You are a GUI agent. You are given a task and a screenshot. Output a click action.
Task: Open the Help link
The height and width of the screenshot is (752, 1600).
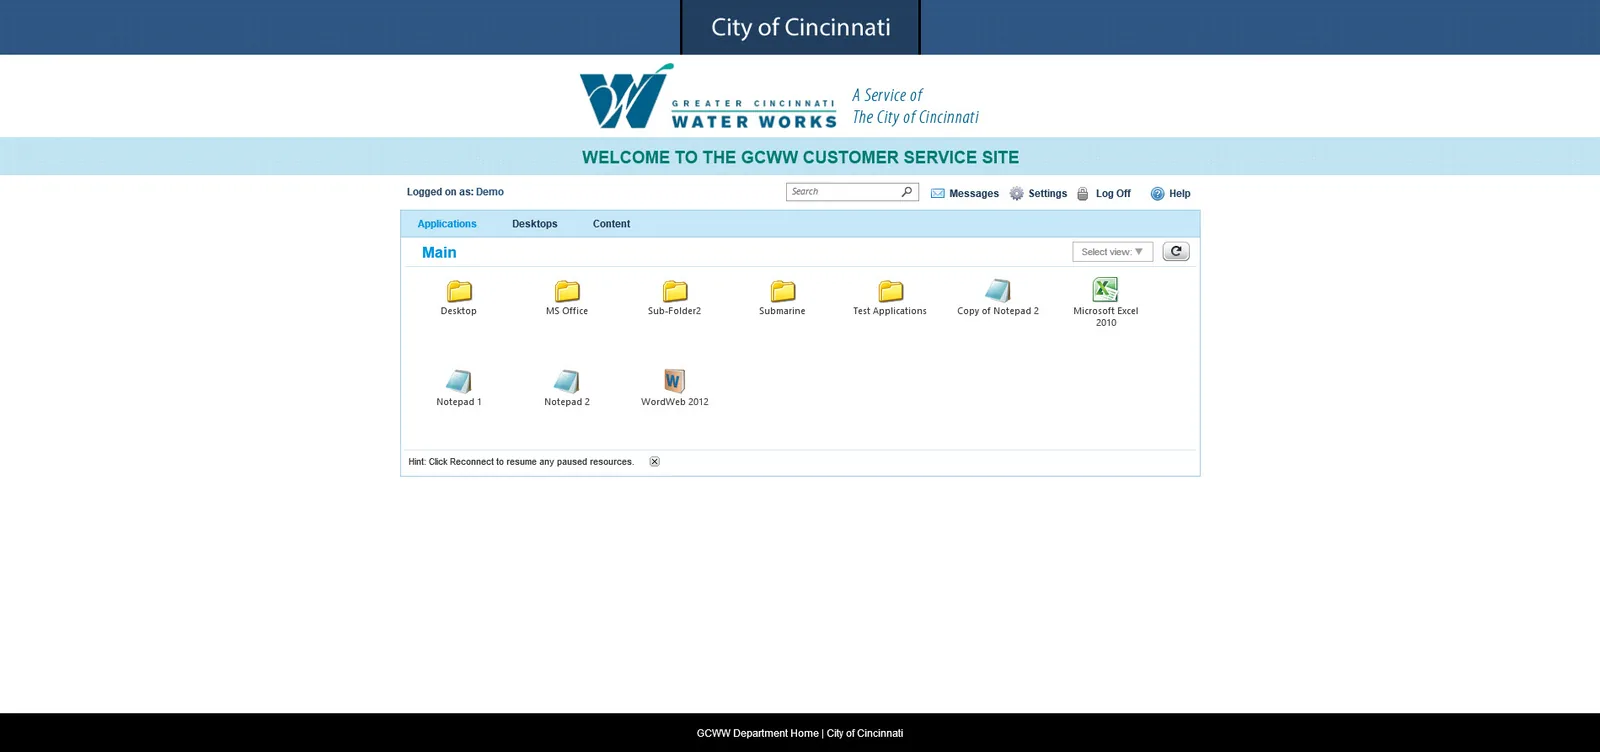click(1180, 194)
